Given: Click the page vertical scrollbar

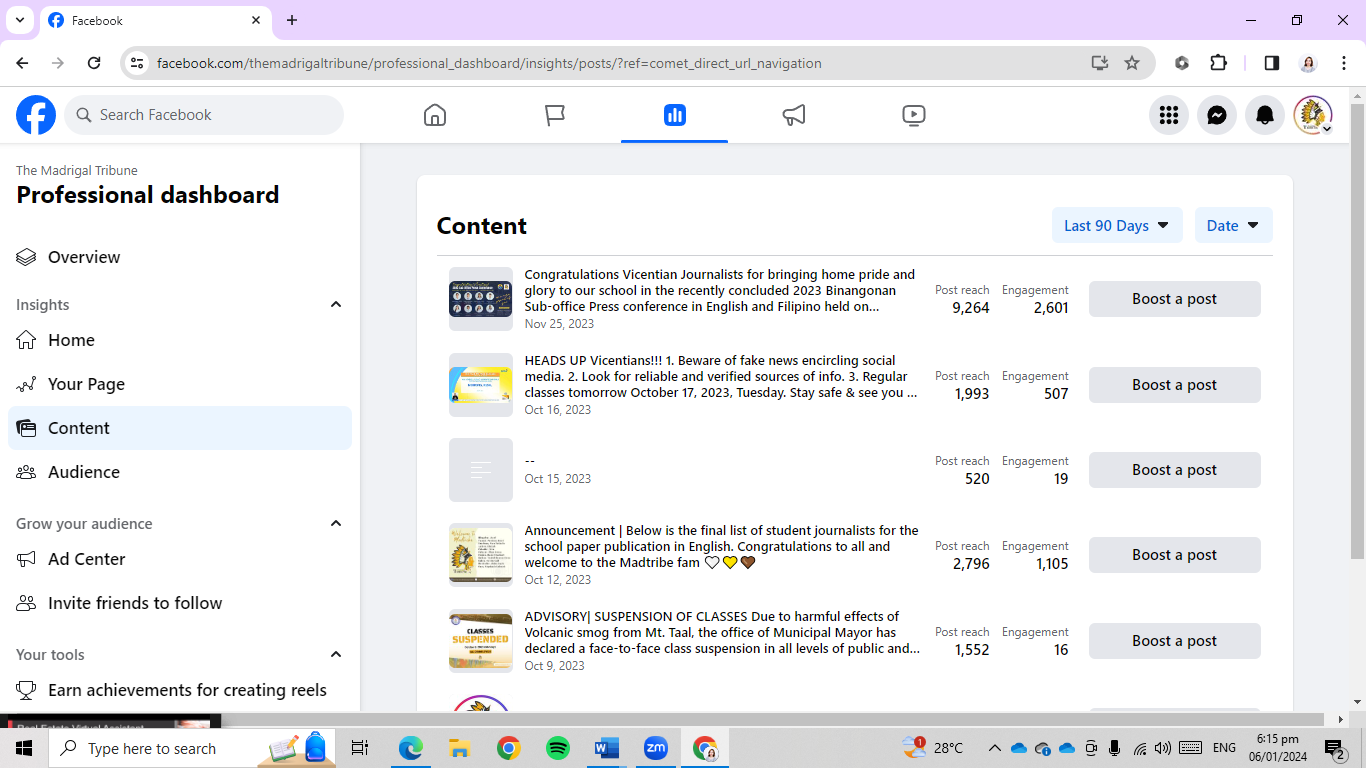Looking at the screenshot, I should click(1357, 330).
